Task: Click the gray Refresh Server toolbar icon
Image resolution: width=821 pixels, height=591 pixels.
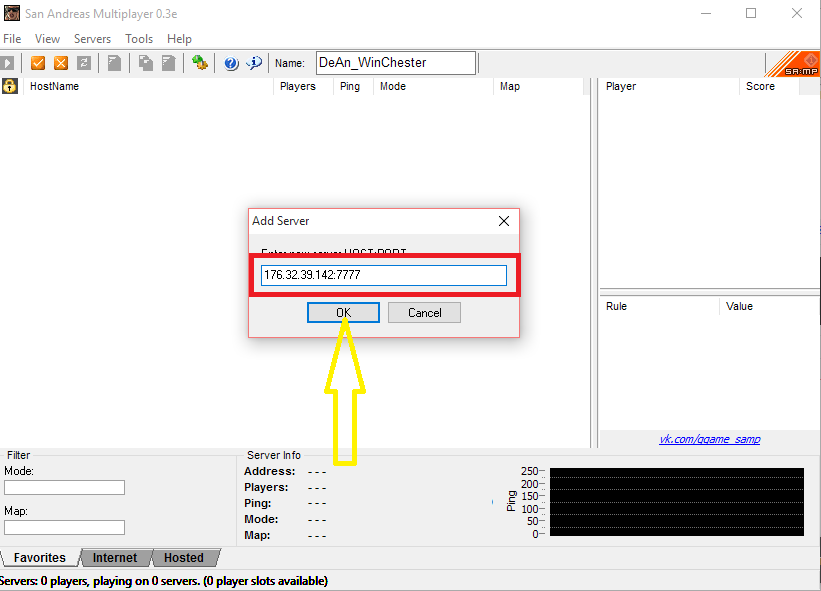Action: 84,63
